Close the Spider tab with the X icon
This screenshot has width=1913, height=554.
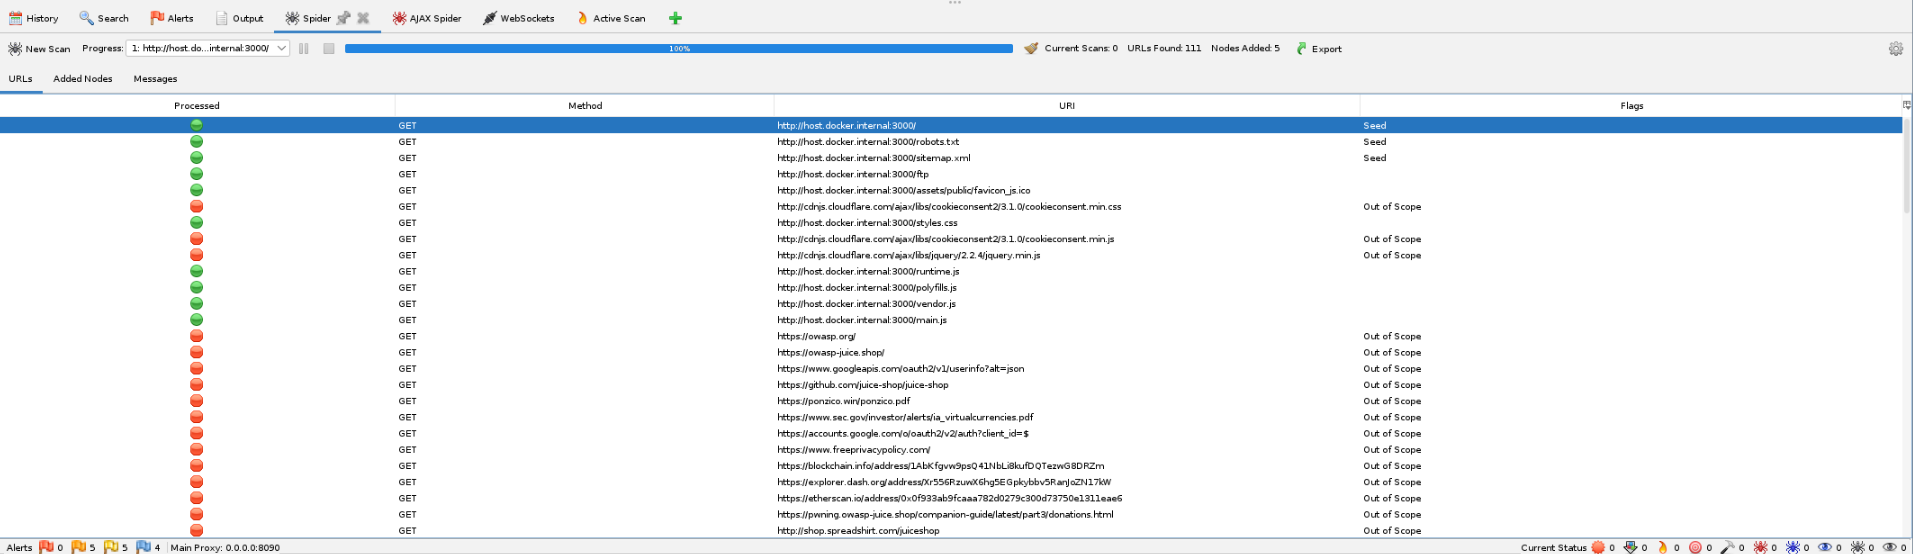click(x=363, y=18)
